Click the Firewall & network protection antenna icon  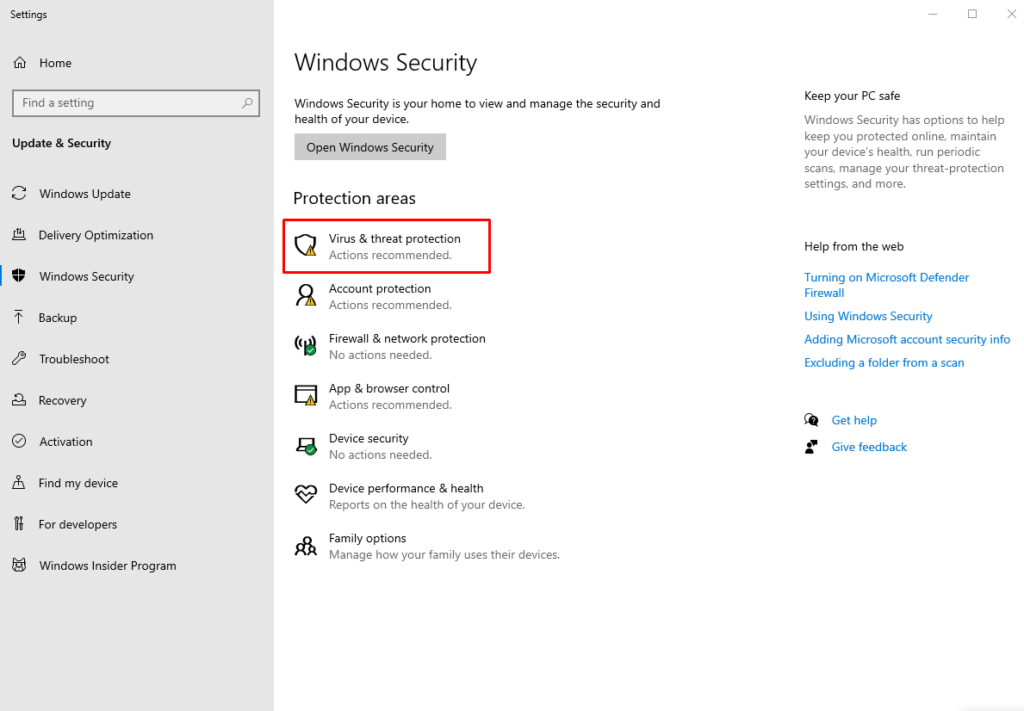pos(306,345)
